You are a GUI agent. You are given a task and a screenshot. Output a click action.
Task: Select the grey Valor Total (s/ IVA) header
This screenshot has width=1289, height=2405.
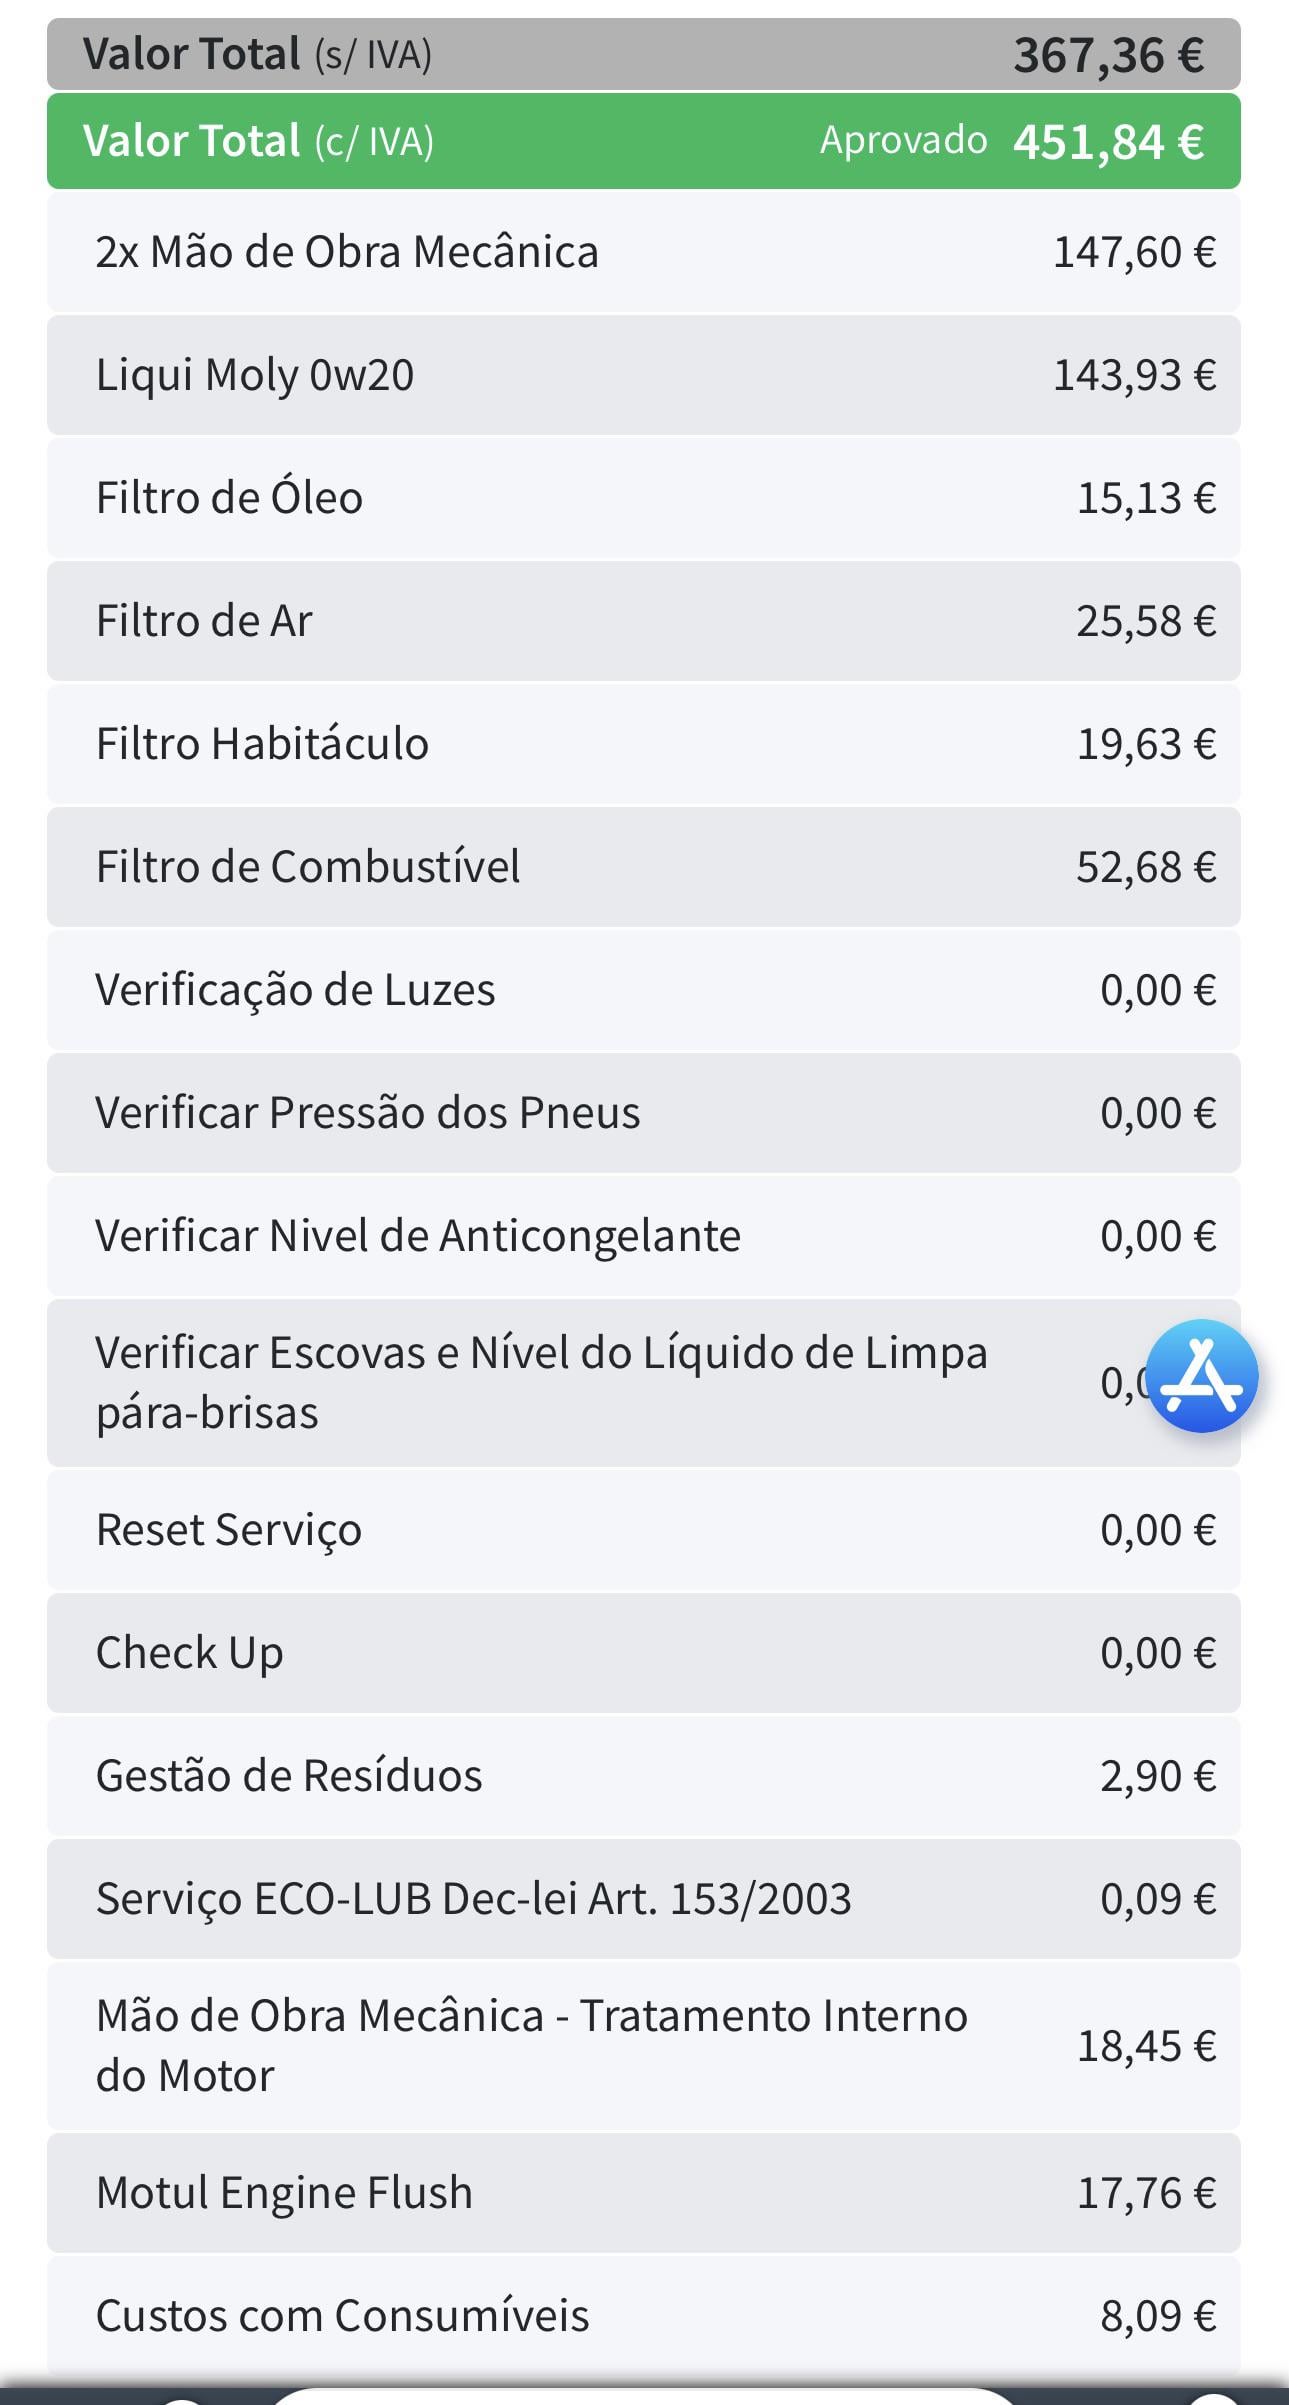[644, 54]
